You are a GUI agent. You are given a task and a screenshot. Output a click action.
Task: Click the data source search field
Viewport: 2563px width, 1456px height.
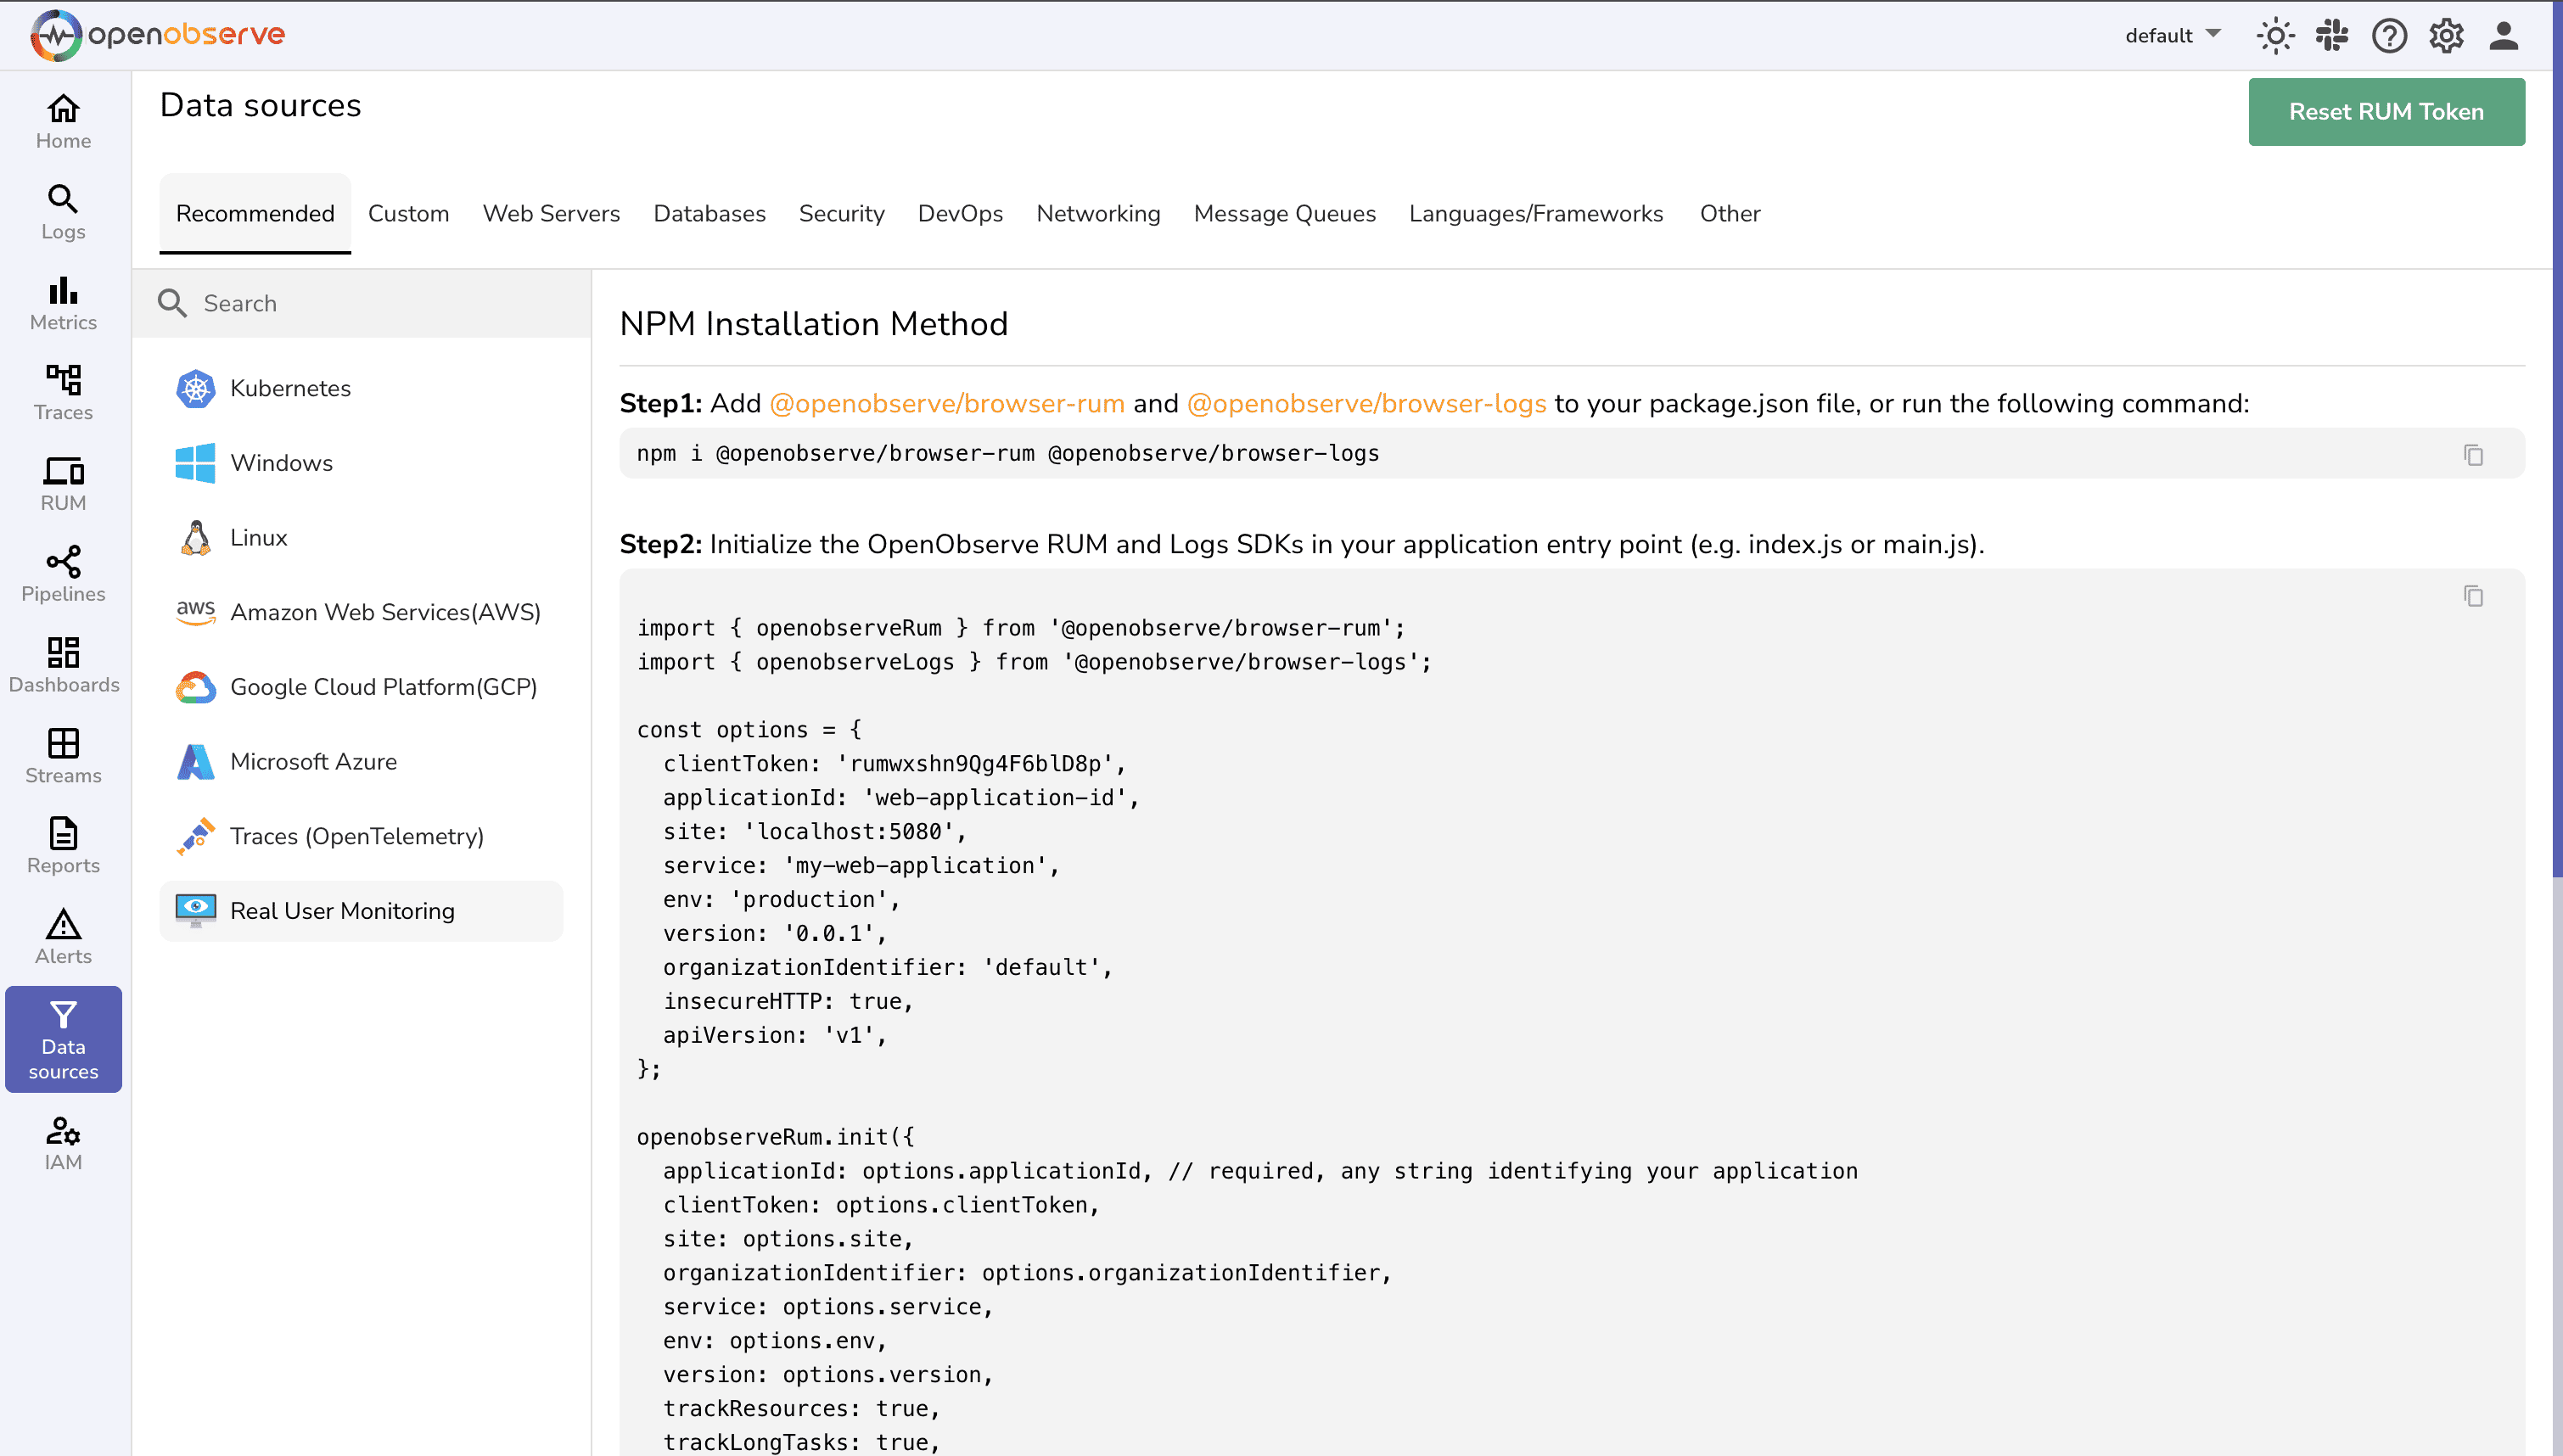click(360, 303)
